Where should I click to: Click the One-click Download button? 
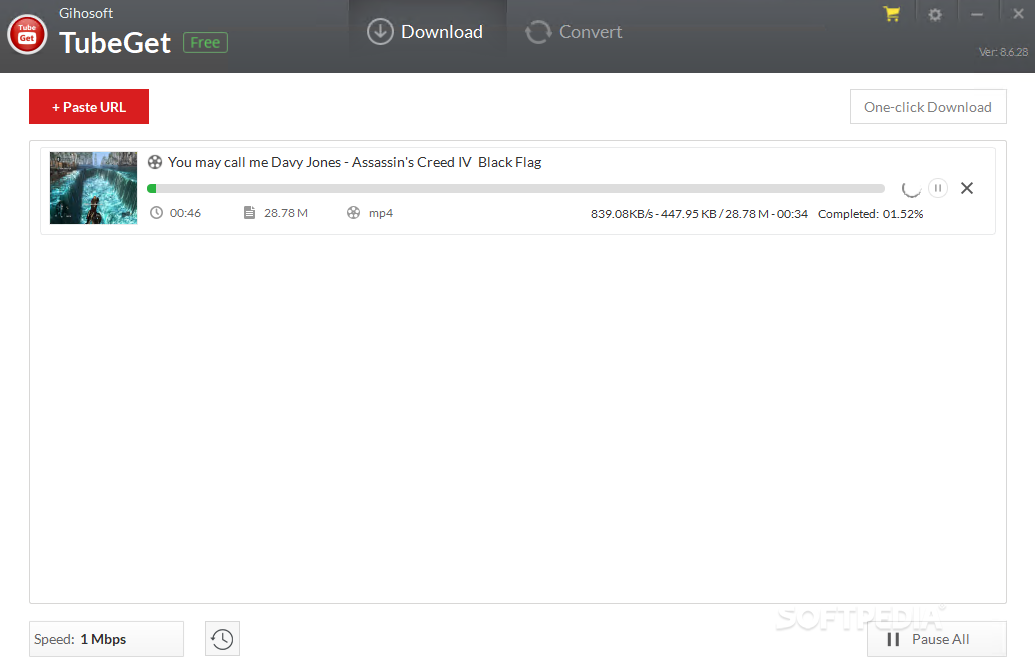pyautogui.click(x=928, y=107)
